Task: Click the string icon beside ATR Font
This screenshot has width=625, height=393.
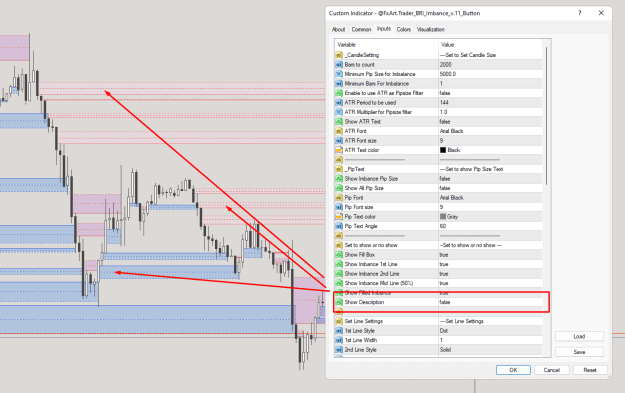Action: click(x=339, y=131)
